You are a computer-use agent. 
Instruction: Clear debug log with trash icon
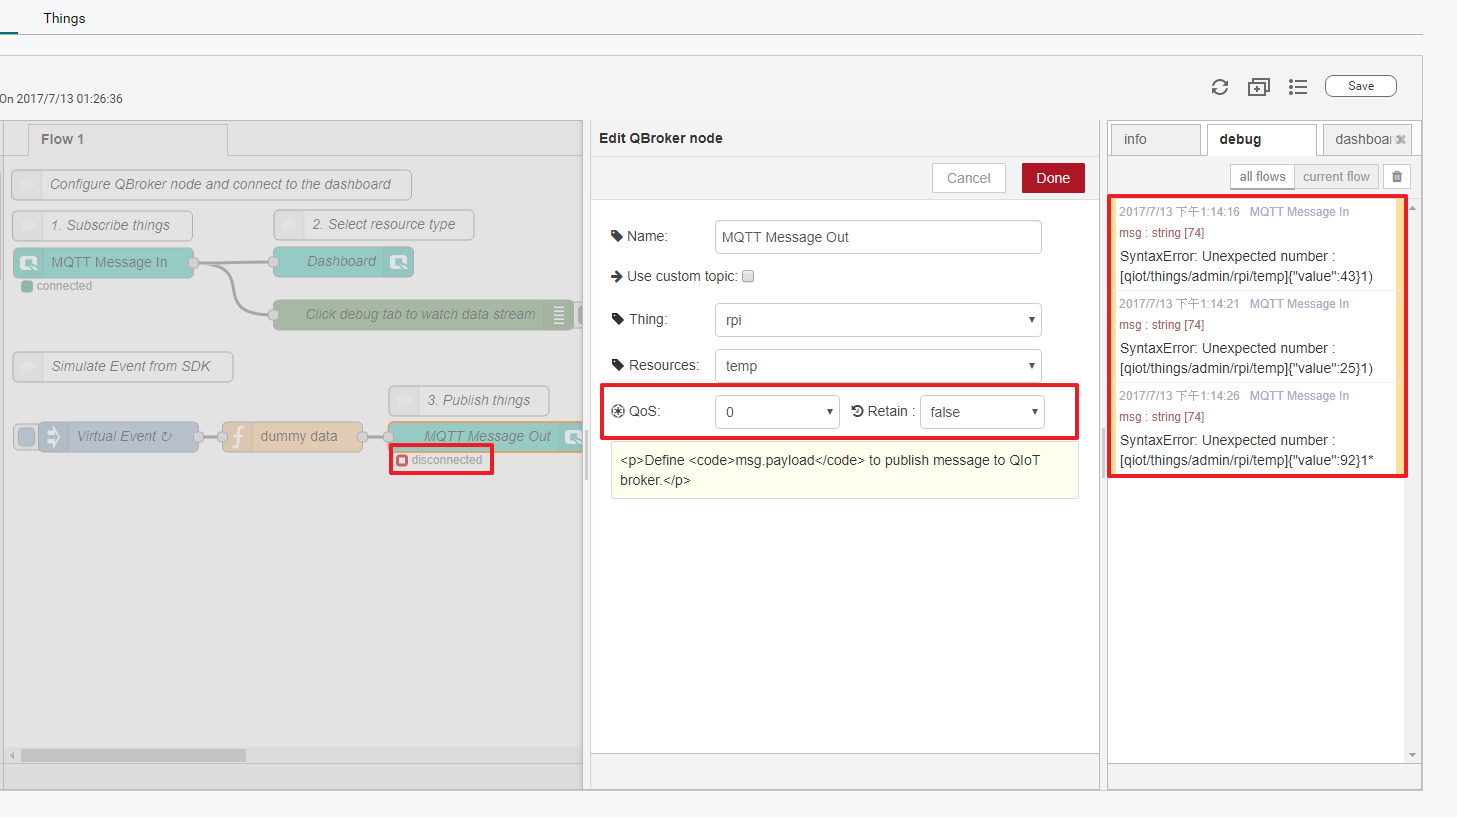(1397, 177)
